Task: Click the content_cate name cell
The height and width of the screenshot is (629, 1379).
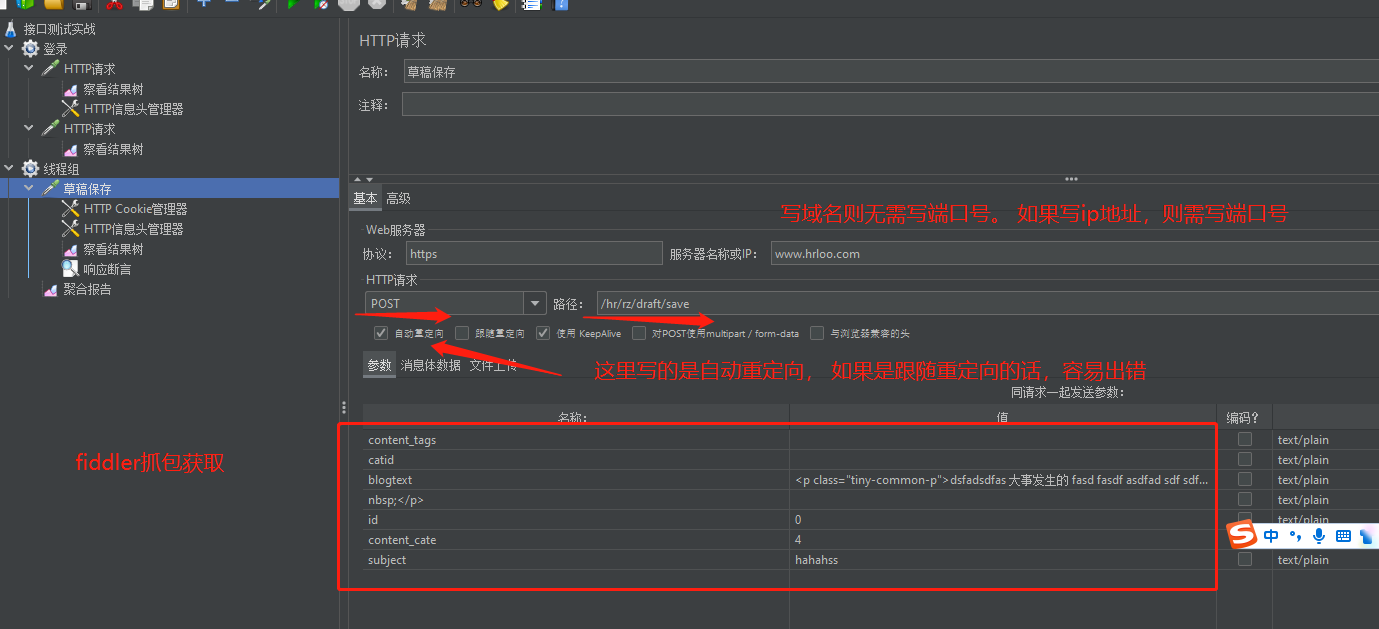Action: coord(576,539)
